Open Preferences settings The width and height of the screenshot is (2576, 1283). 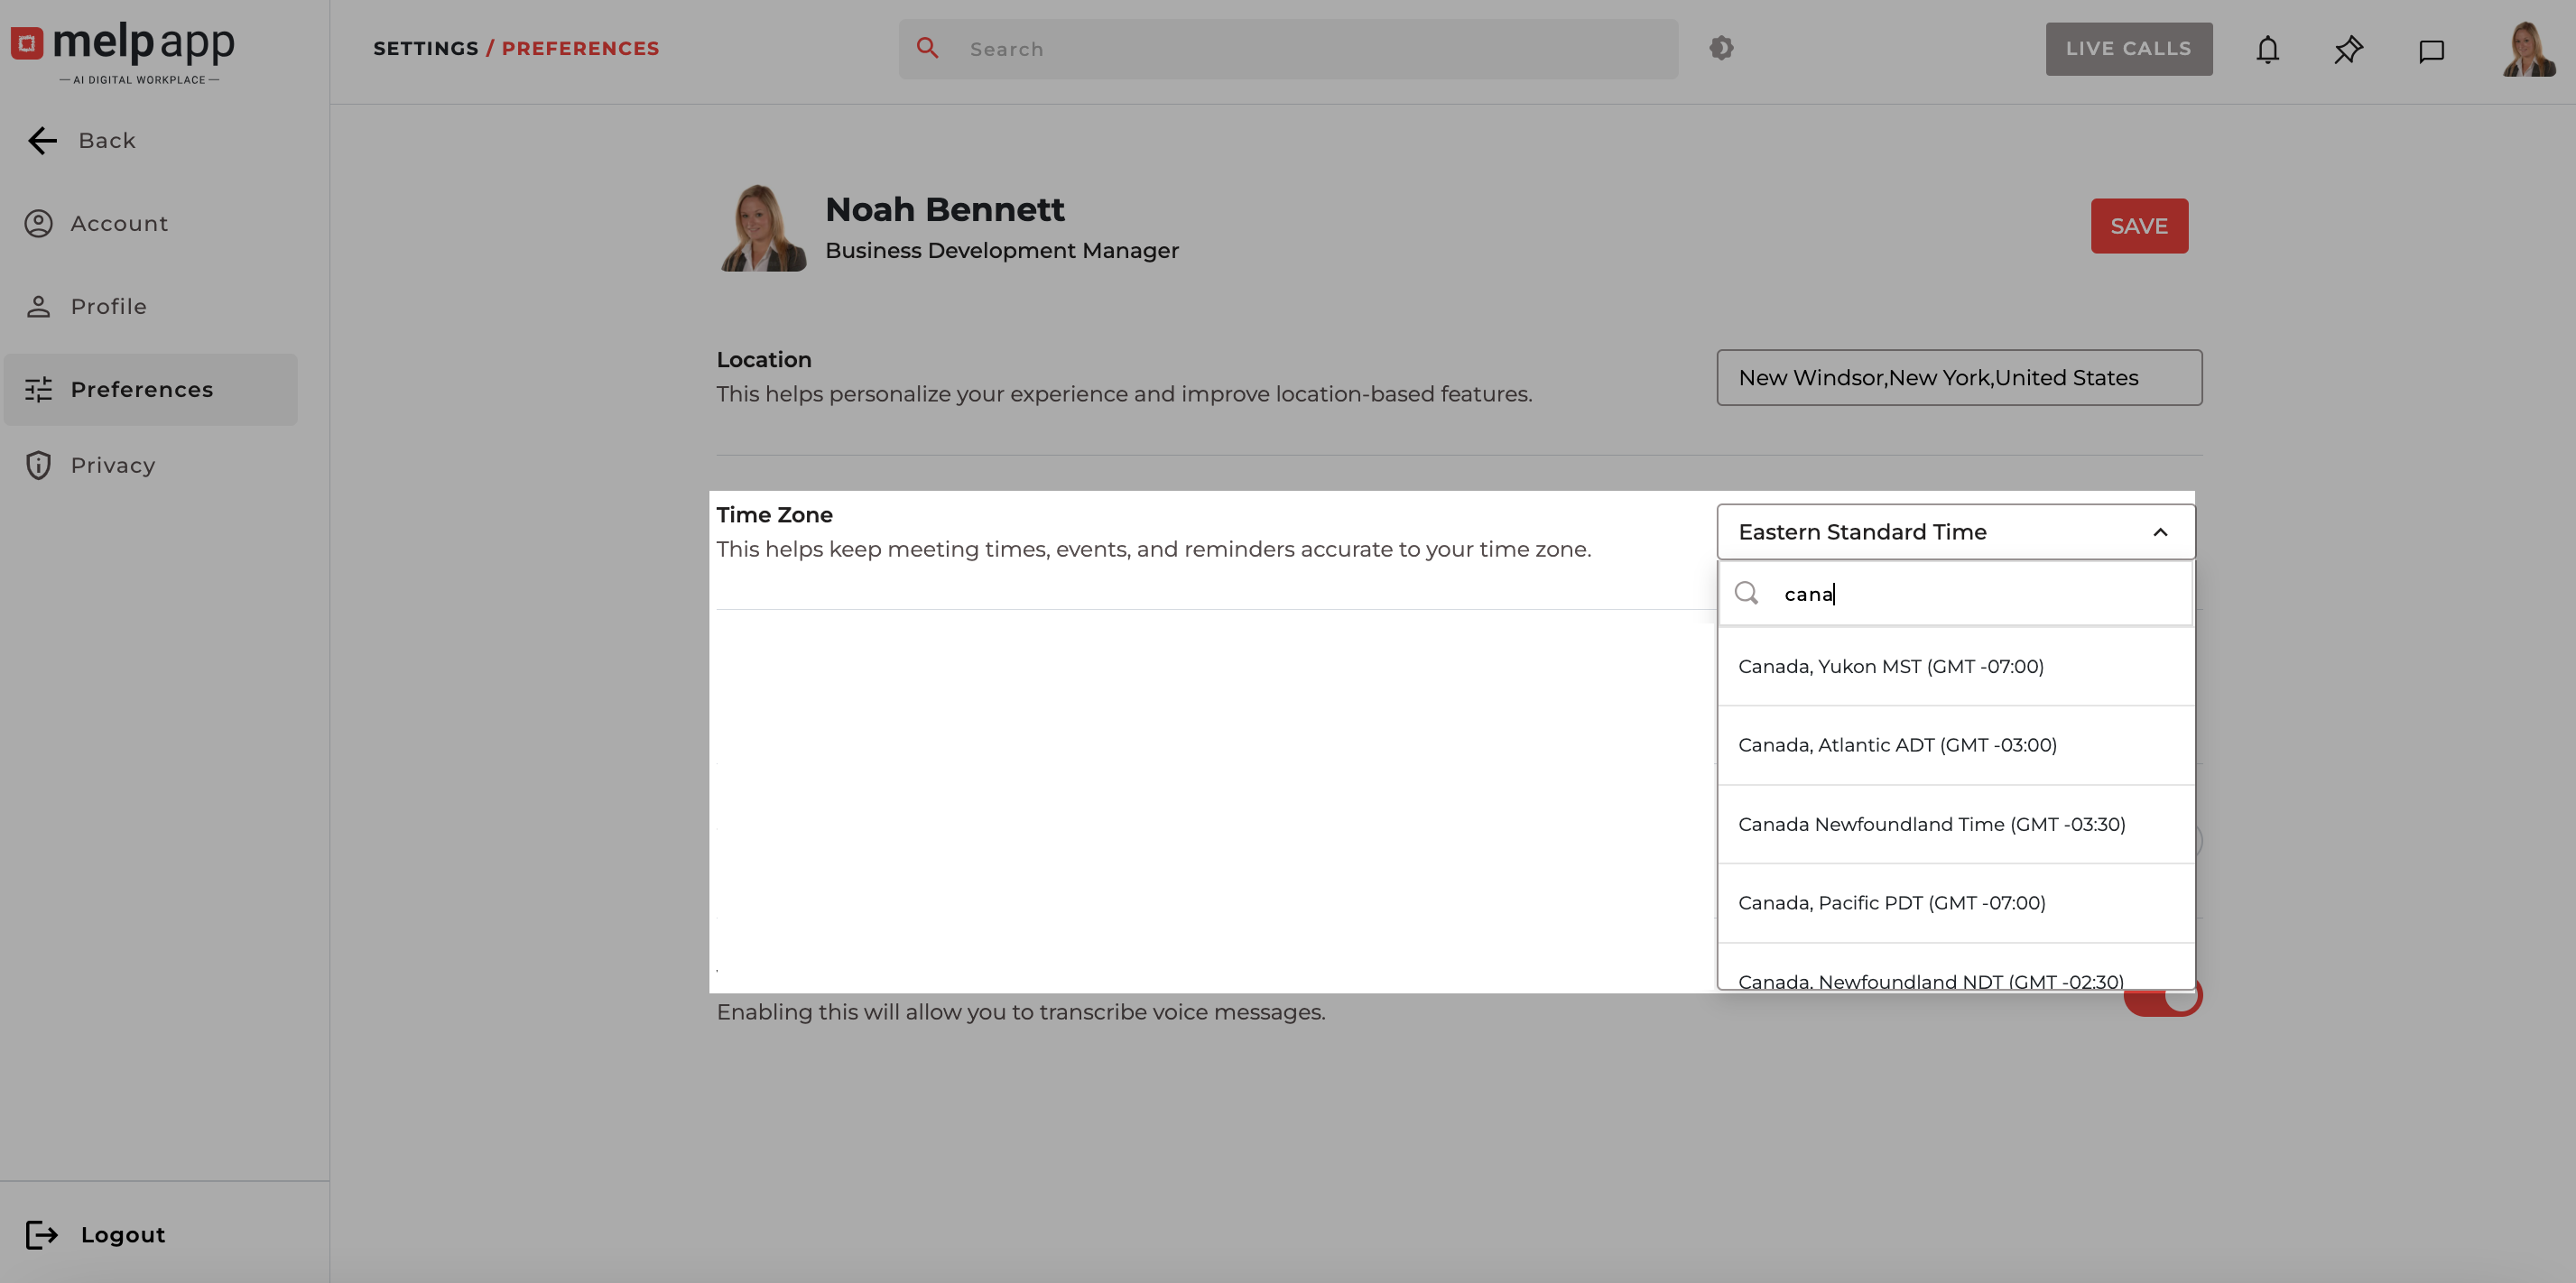[151, 390]
